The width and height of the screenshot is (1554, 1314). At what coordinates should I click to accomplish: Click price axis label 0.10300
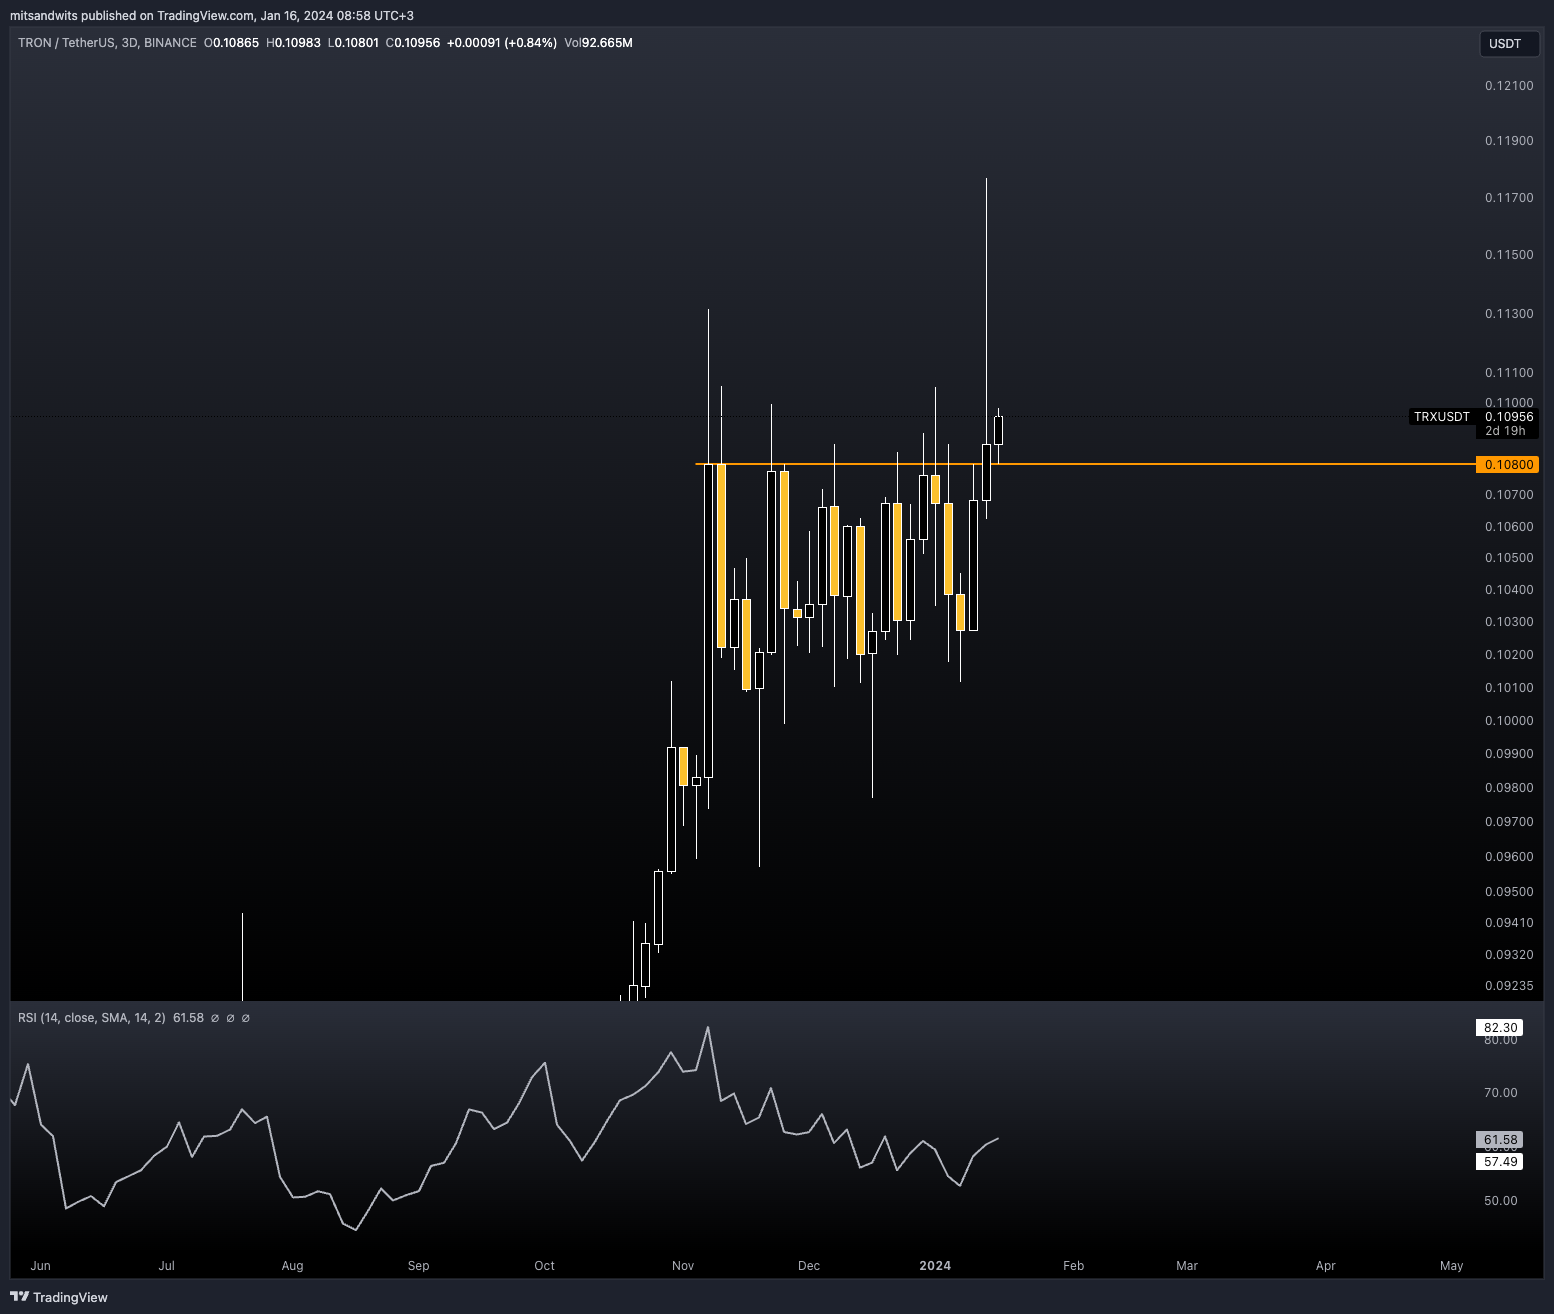point(1509,622)
